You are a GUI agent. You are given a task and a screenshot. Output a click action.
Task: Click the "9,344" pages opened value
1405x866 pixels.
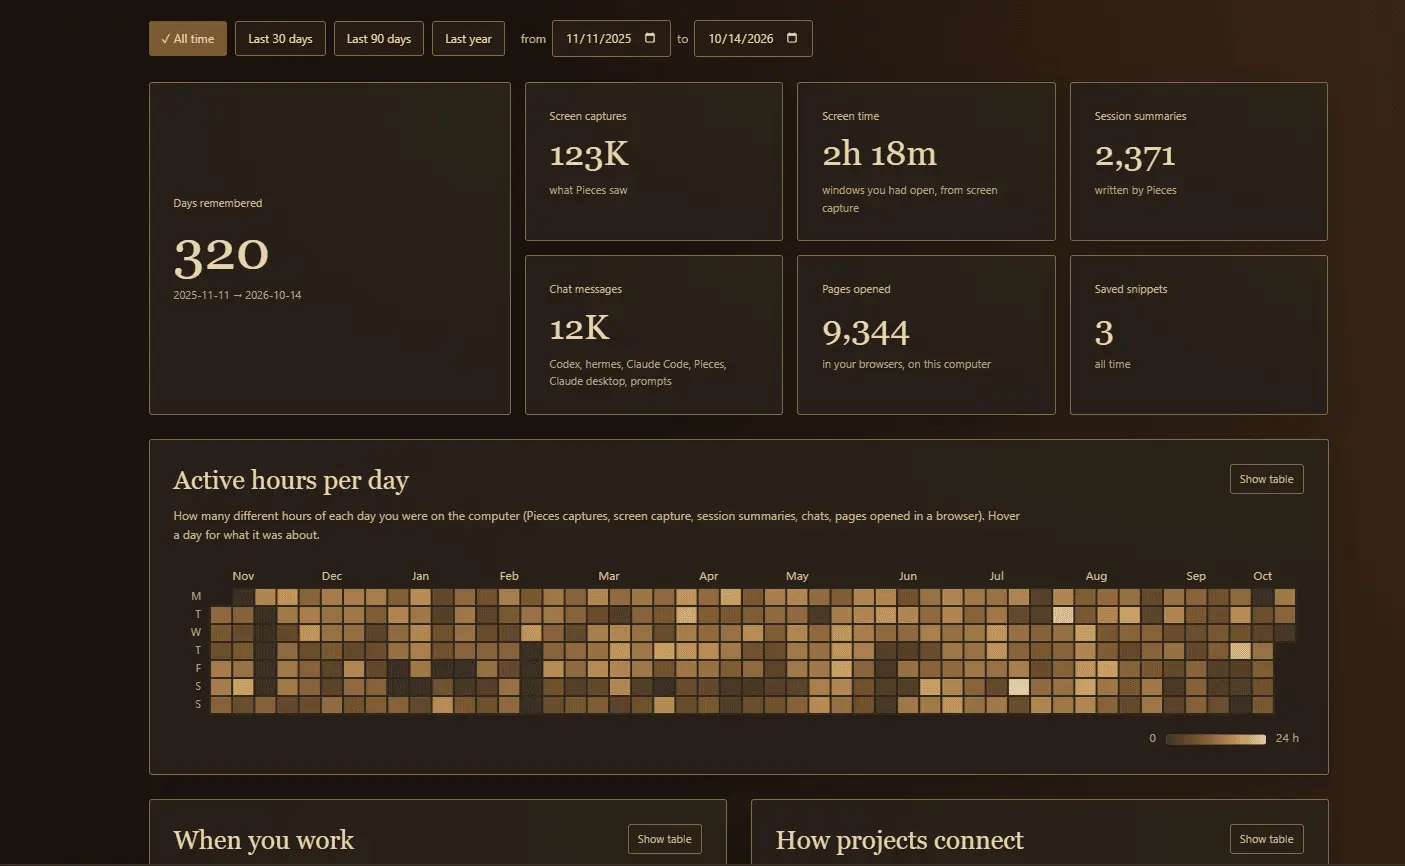click(x=866, y=331)
